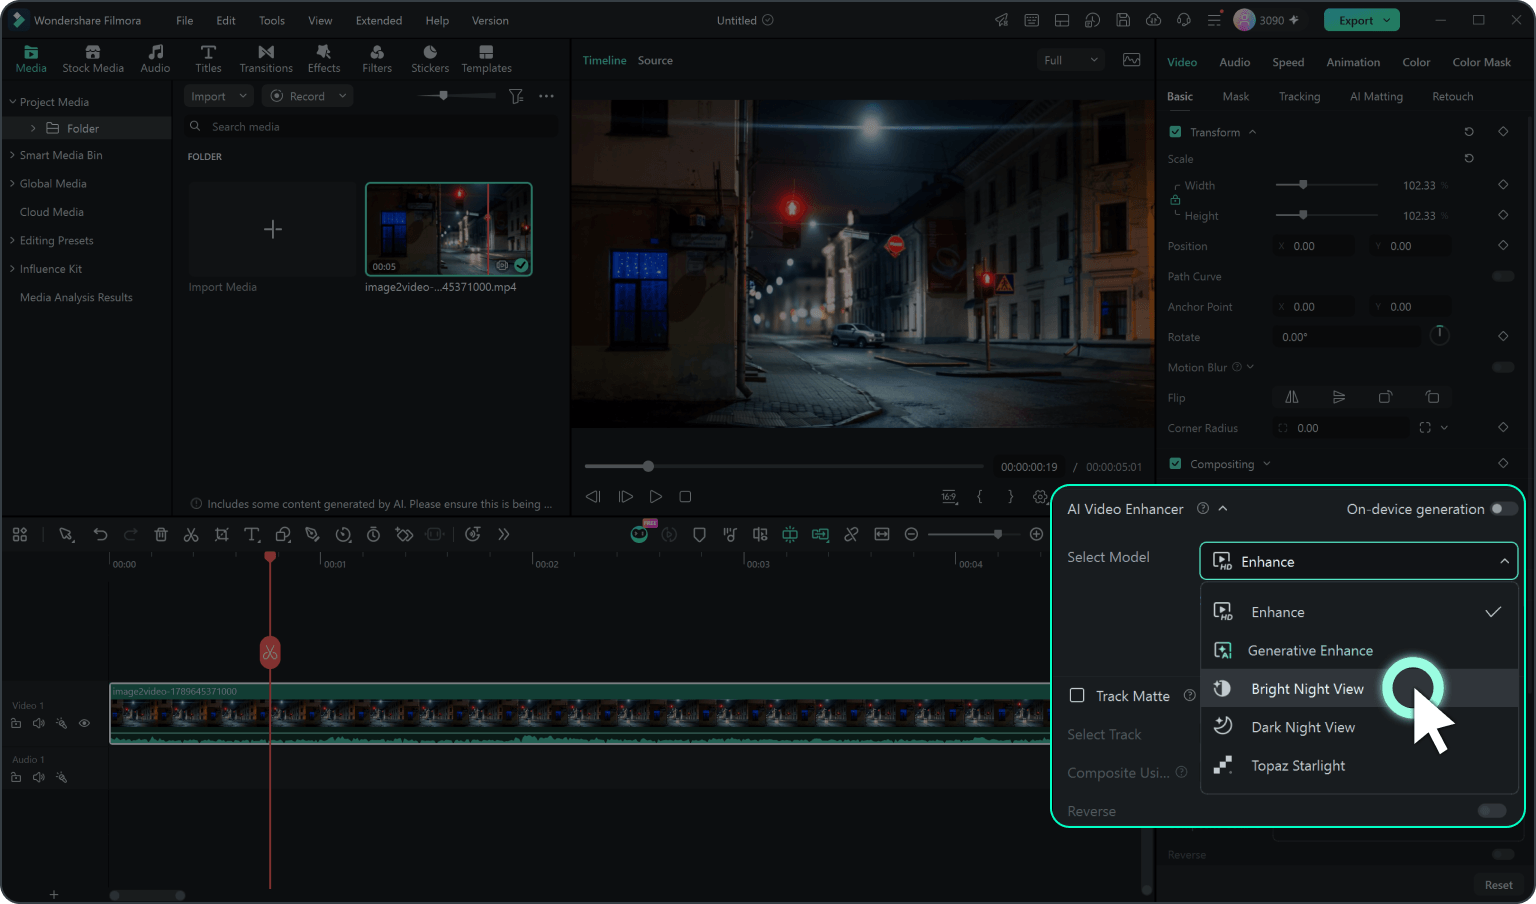
Task: Select the crop tool in timeline toolbar
Action: point(222,535)
